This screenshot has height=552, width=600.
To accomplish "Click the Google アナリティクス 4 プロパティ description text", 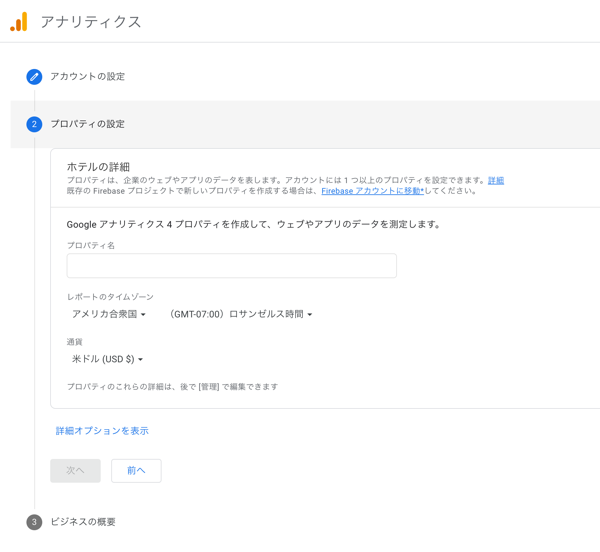I will pos(253,224).
